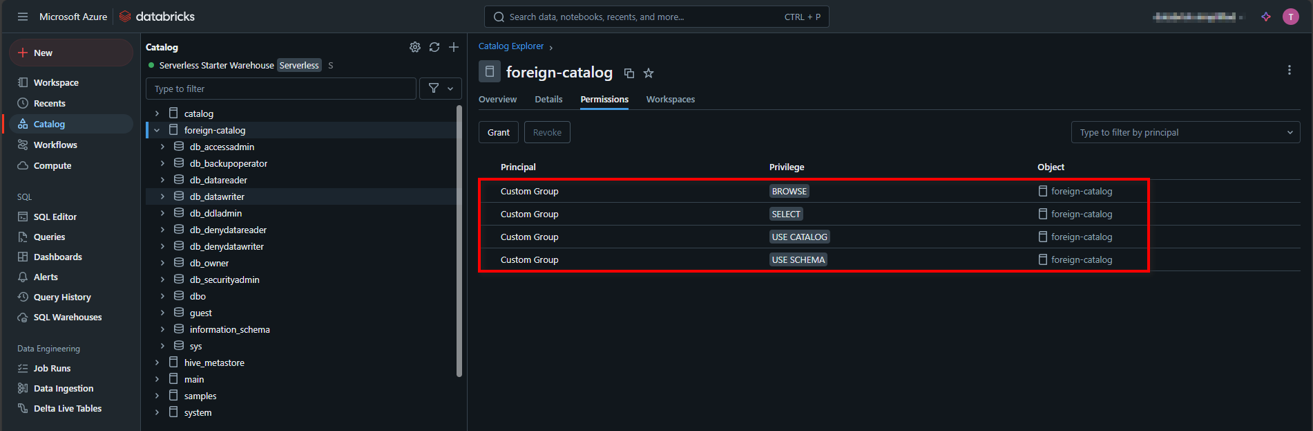This screenshot has height=431, width=1313.
Task: Open Compute in the sidebar
Action: (69, 166)
